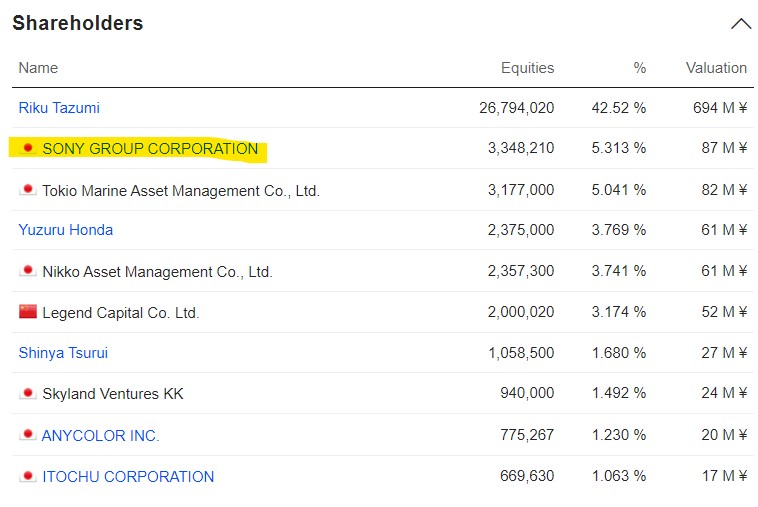Viewport: 758px width, 507px height.
Task: Click Japan flag beside Sony Group Corporation
Action: (28, 149)
